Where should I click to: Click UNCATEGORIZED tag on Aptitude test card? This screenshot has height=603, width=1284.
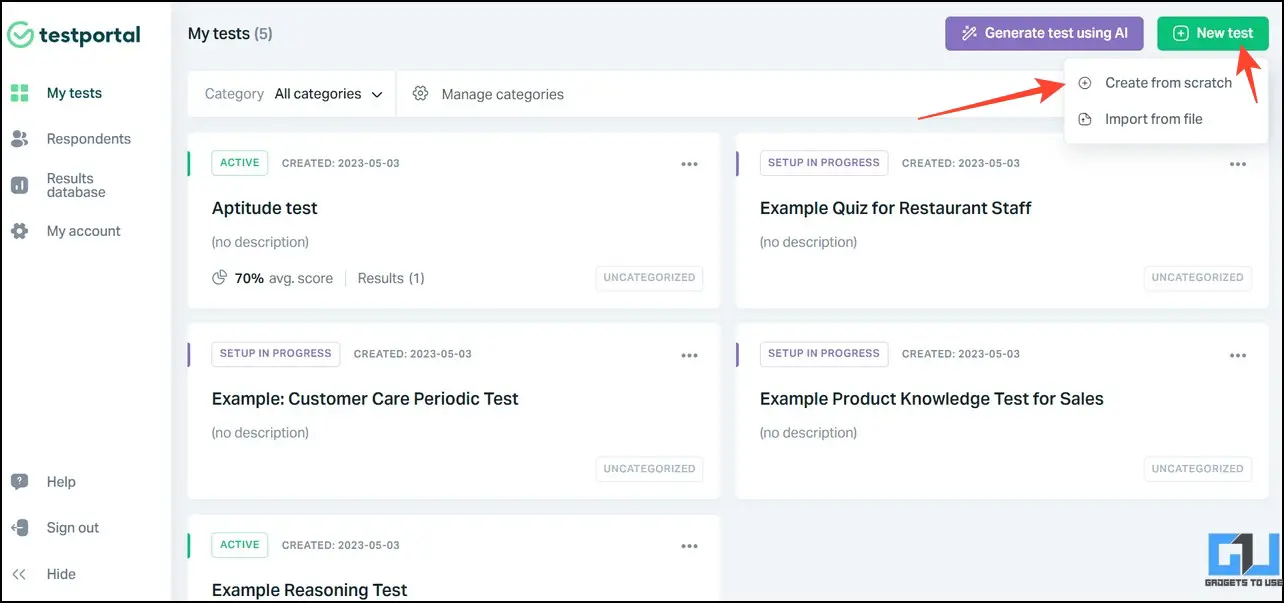(x=650, y=278)
